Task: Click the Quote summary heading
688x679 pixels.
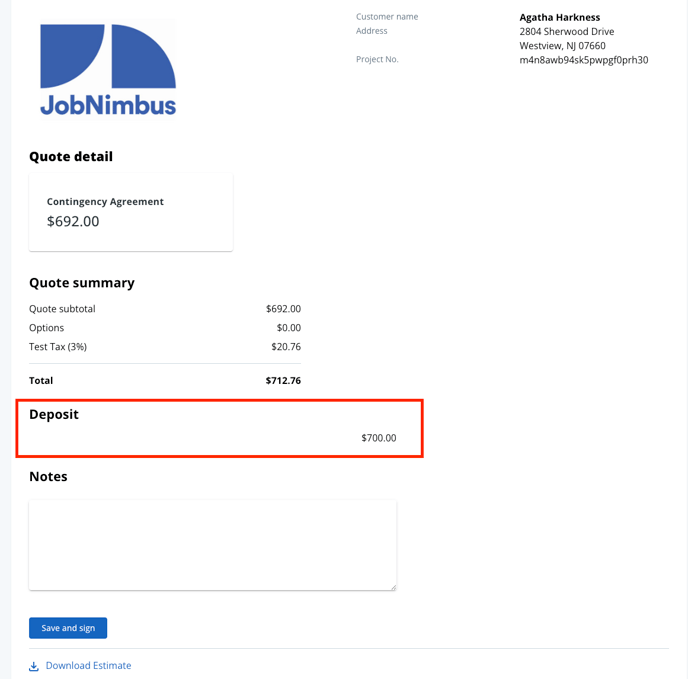Action: click(82, 283)
